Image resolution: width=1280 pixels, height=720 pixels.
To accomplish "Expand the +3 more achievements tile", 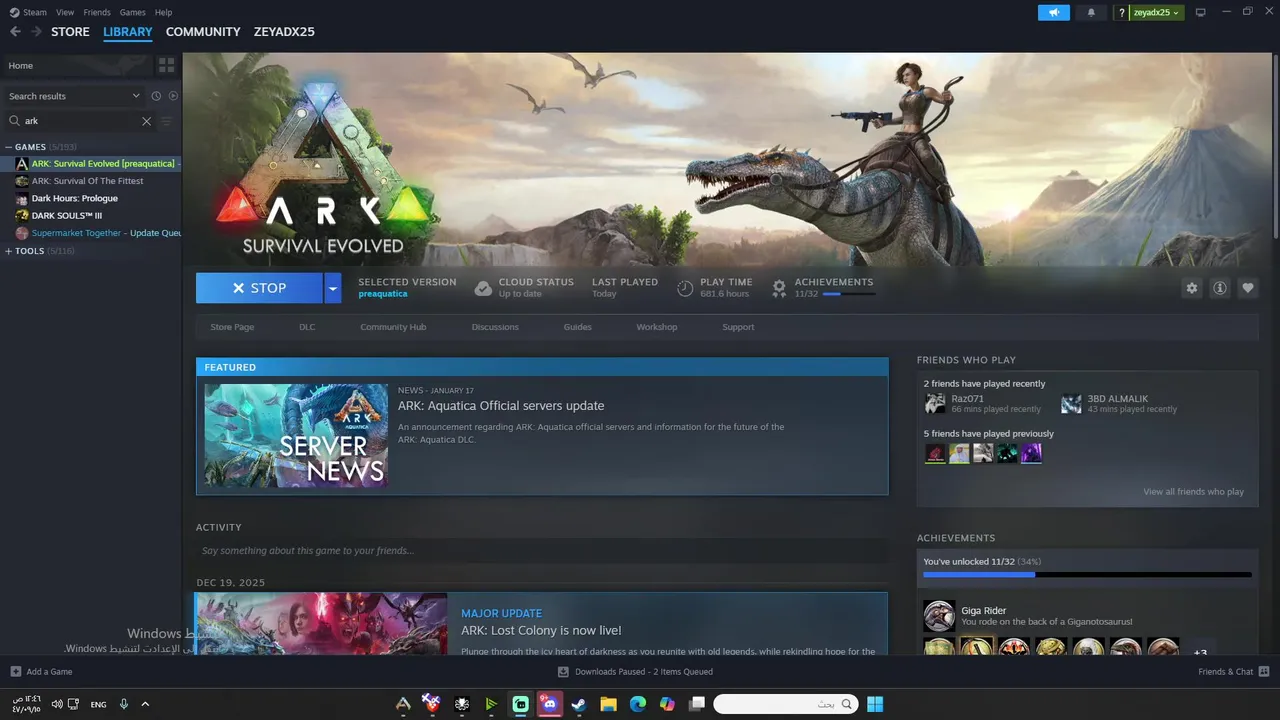I will (1201, 649).
